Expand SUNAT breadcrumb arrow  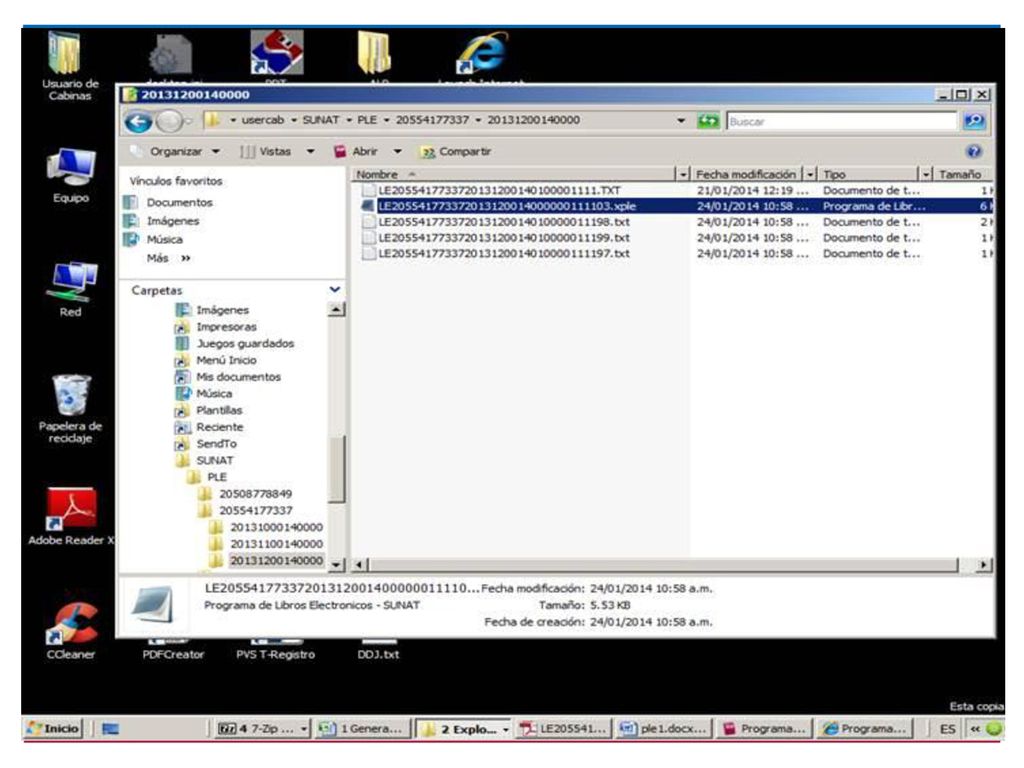pyautogui.click(x=349, y=120)
